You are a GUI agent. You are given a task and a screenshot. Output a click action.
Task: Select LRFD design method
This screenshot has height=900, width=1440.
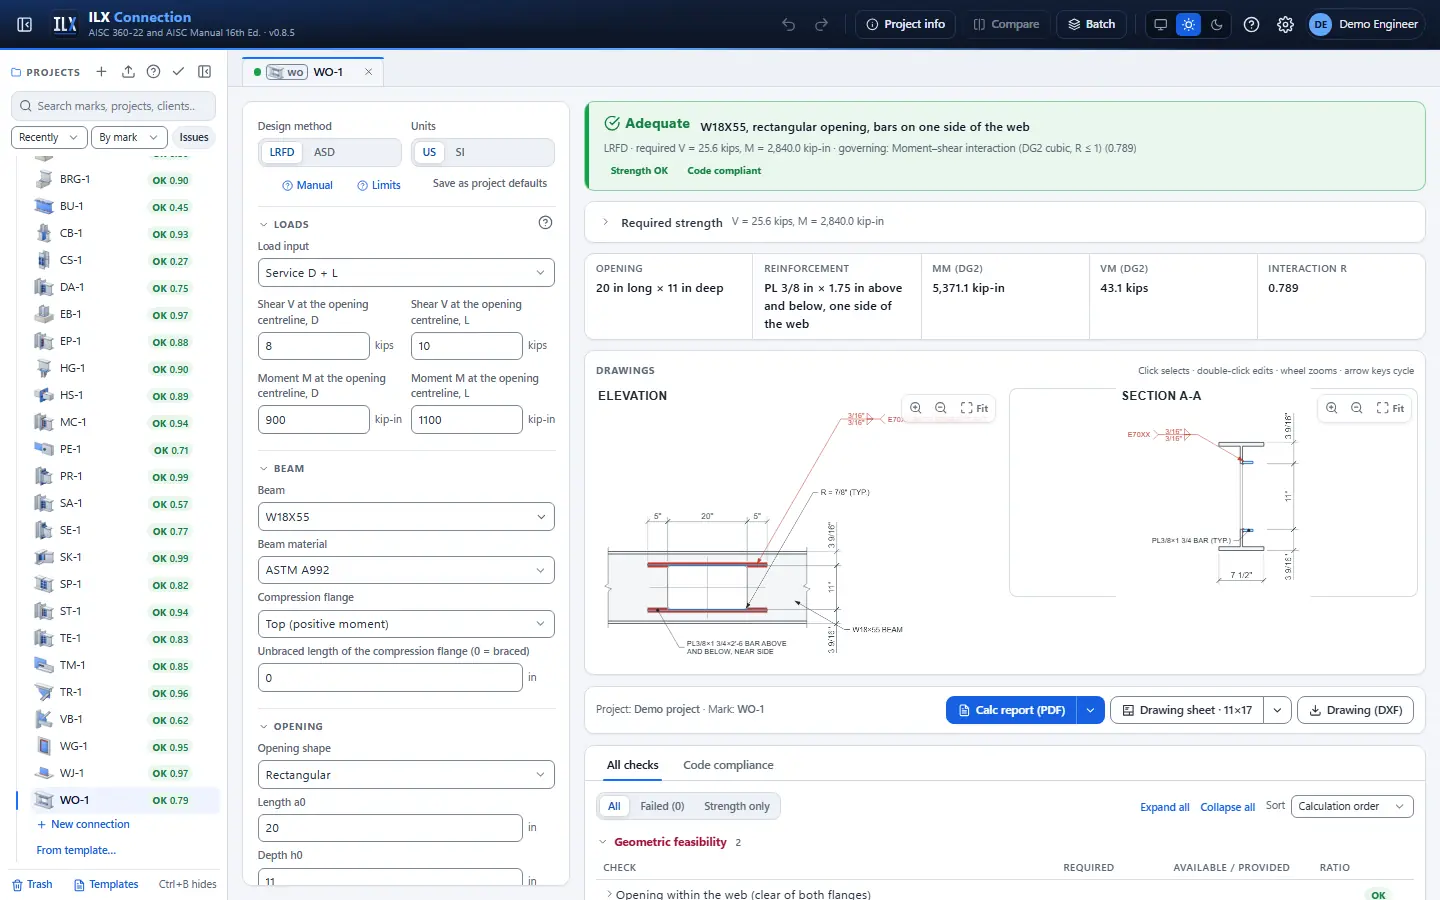point(282,152)
